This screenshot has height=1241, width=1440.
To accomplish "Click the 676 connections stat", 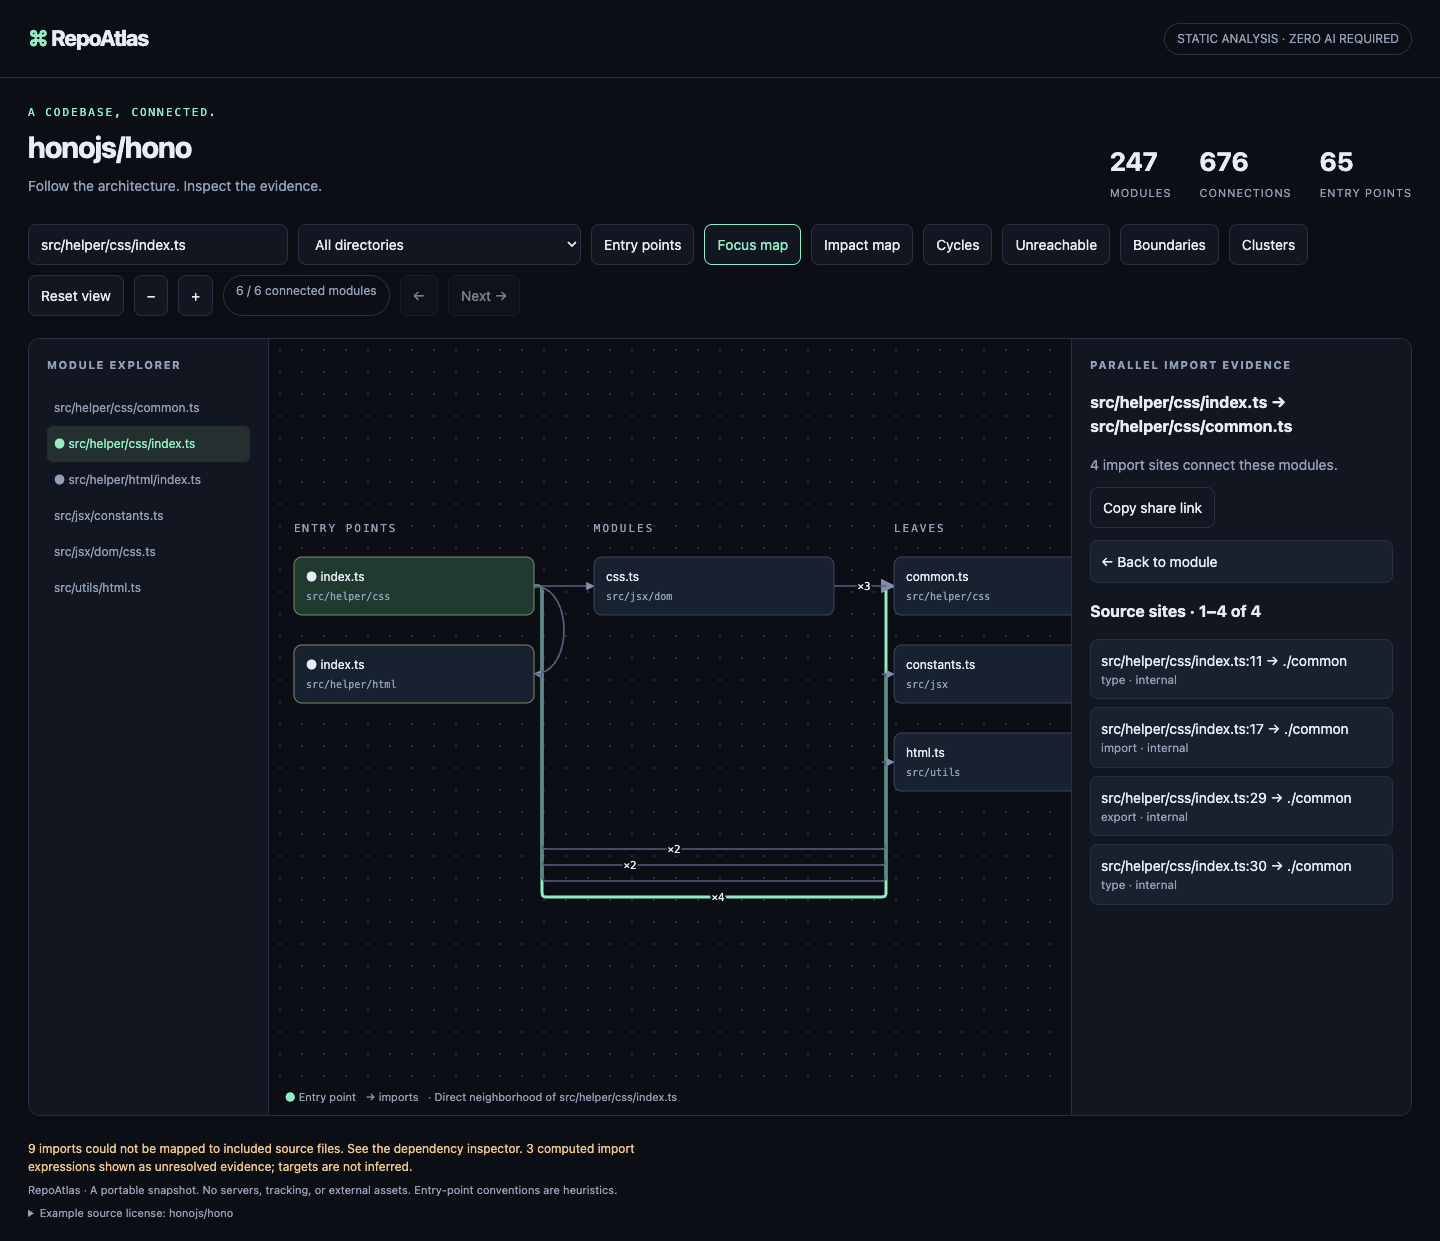I will (x=1245, y=174).
